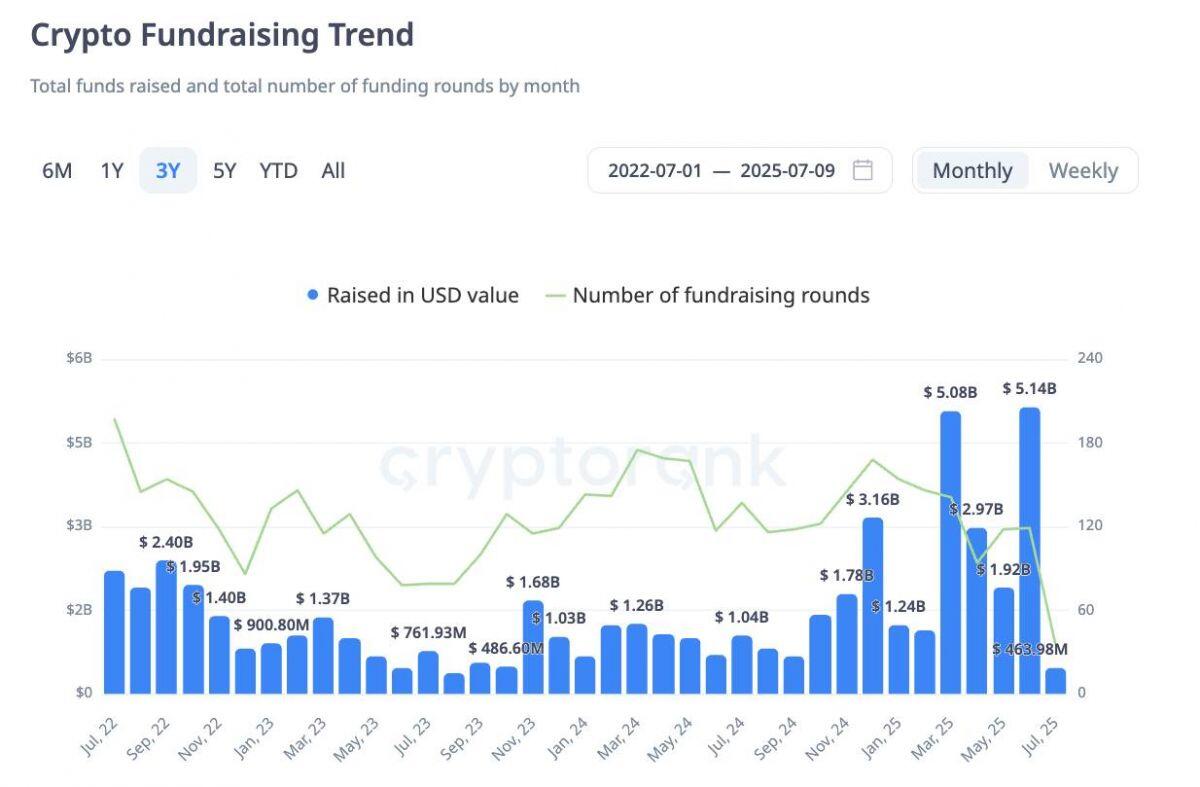Choose the 3Y time range

pyautogui.click(x=168, y=171)
